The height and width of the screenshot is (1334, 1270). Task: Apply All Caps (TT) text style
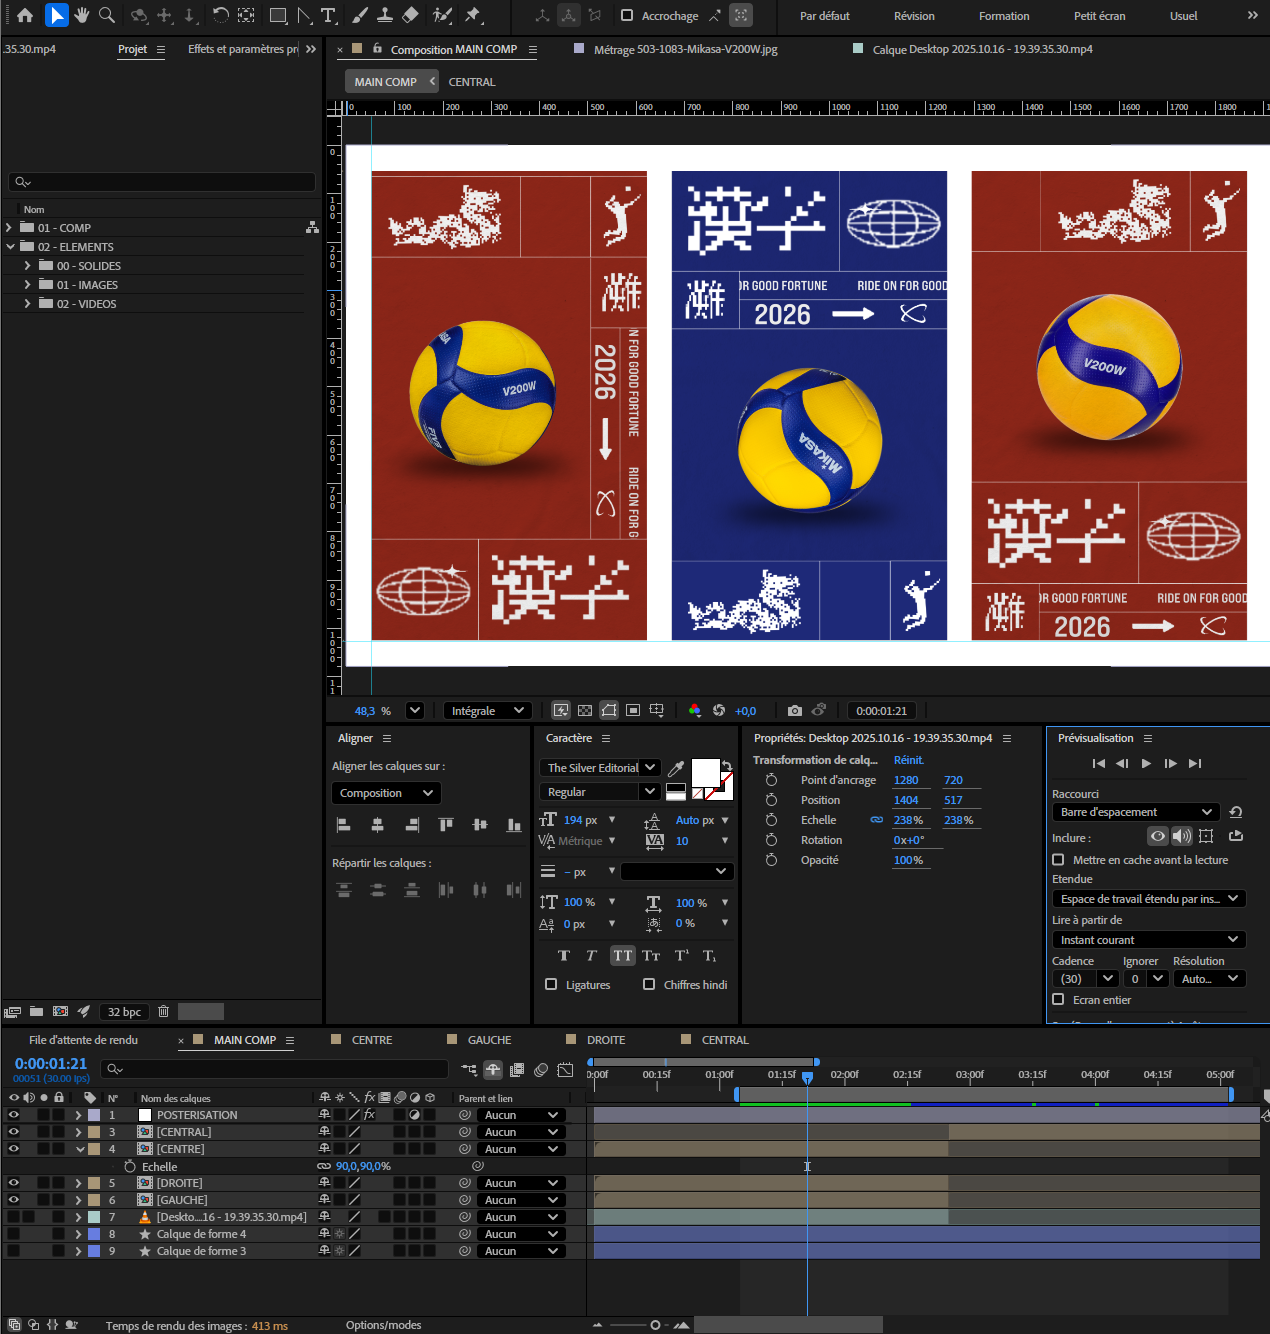click(x=623, y=956)
